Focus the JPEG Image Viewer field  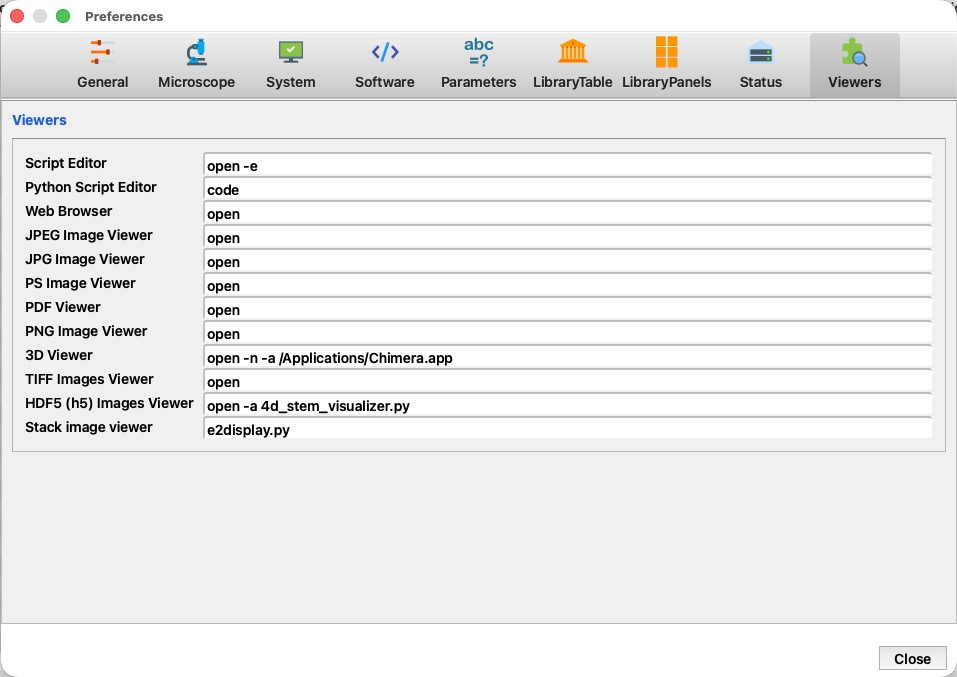coord(567,237)
